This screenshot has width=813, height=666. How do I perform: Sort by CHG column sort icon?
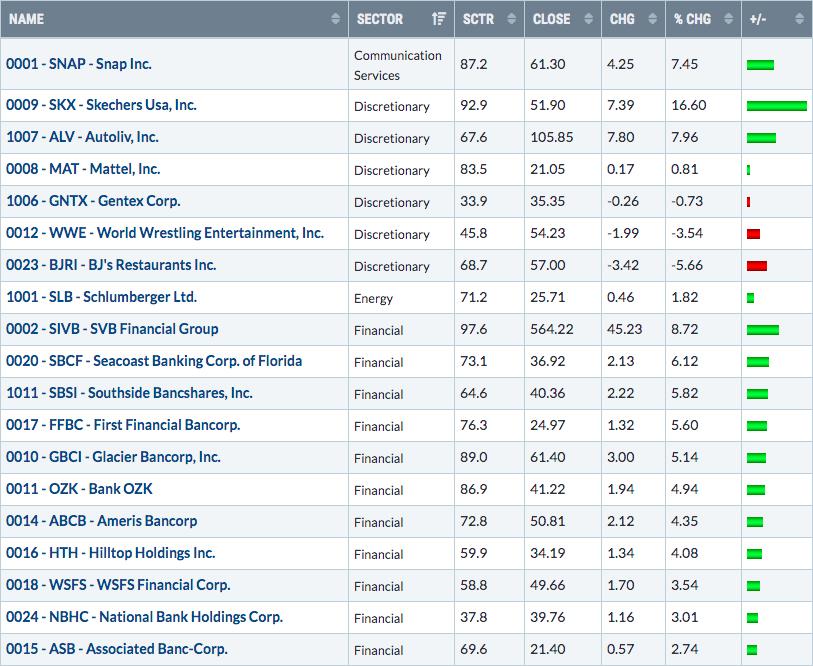pyautogui.click(x=653, y=19)
